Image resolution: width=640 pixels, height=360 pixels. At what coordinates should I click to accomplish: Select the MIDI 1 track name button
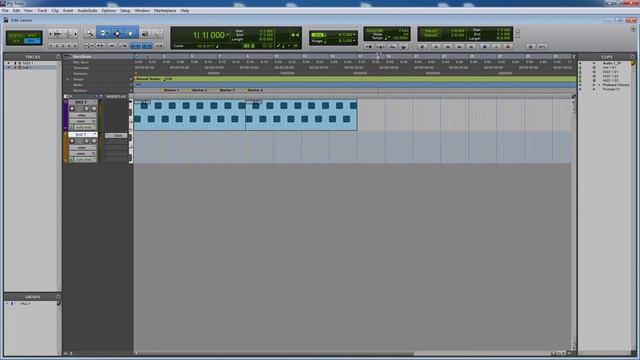(82, 102)
